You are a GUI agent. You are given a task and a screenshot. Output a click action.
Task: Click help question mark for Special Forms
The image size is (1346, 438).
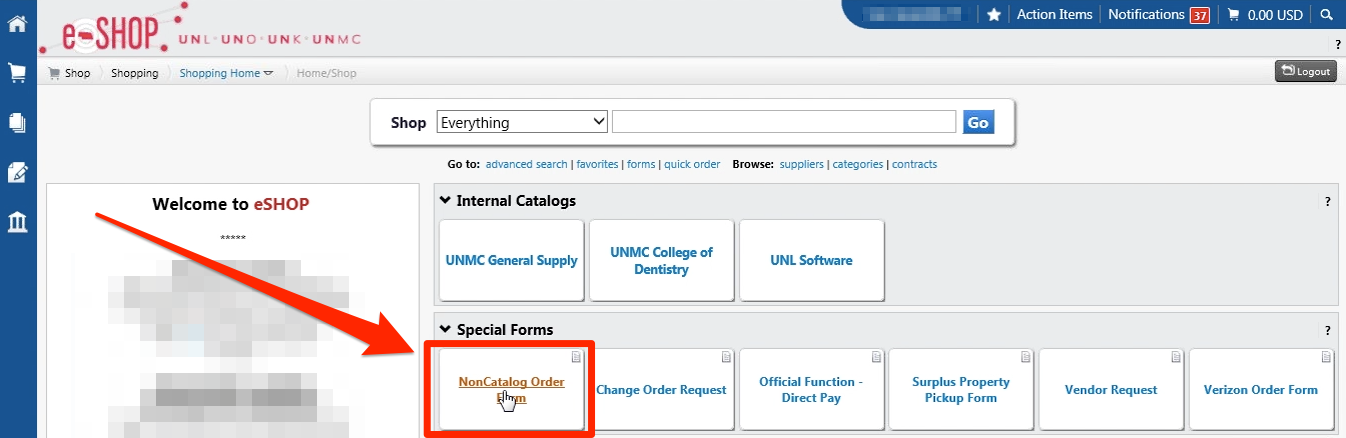(x=1328, y=331)
